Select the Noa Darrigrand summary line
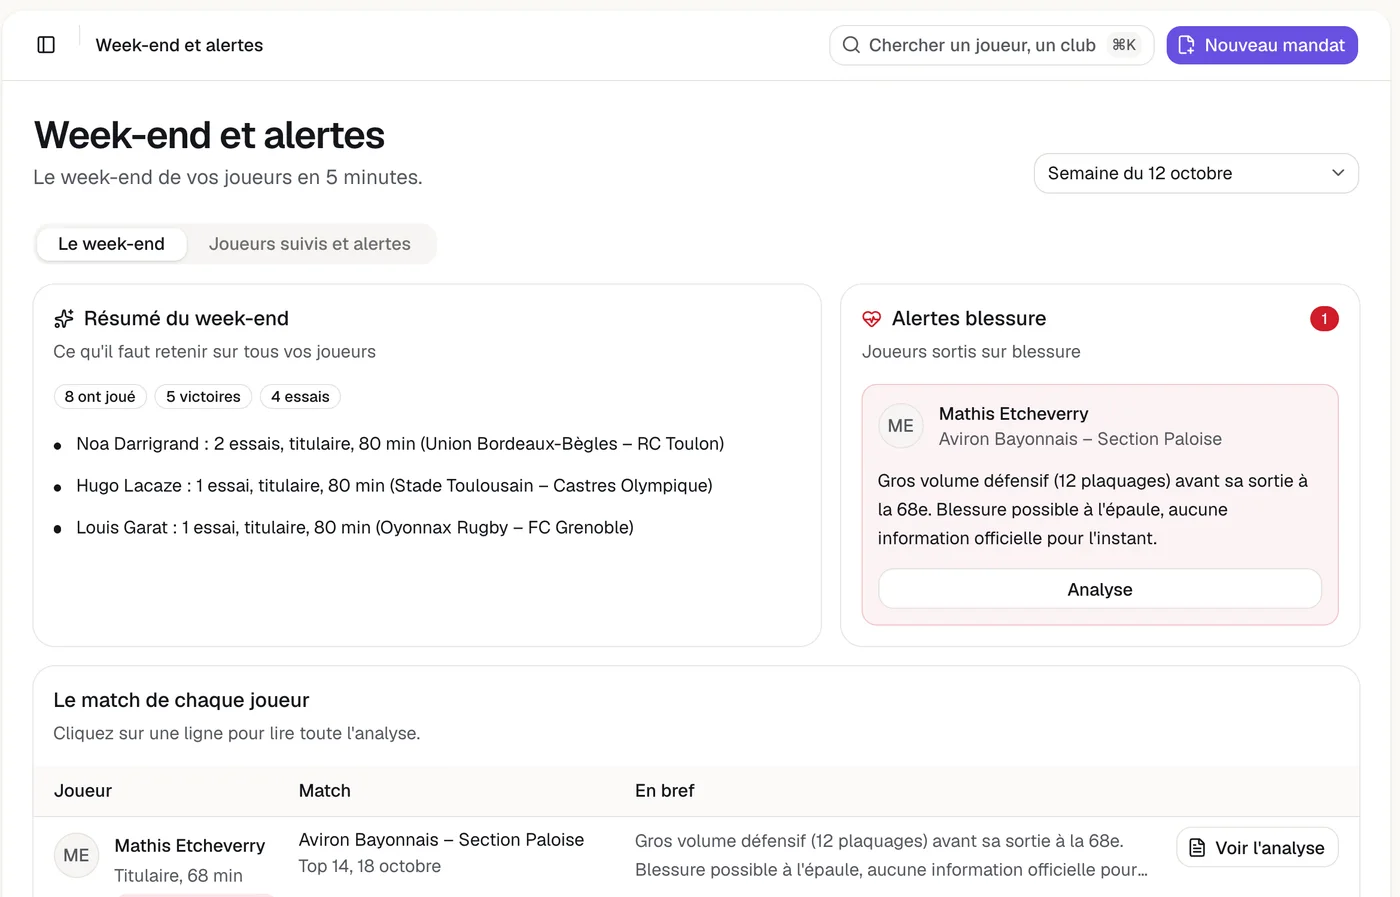 pos(400,444)
